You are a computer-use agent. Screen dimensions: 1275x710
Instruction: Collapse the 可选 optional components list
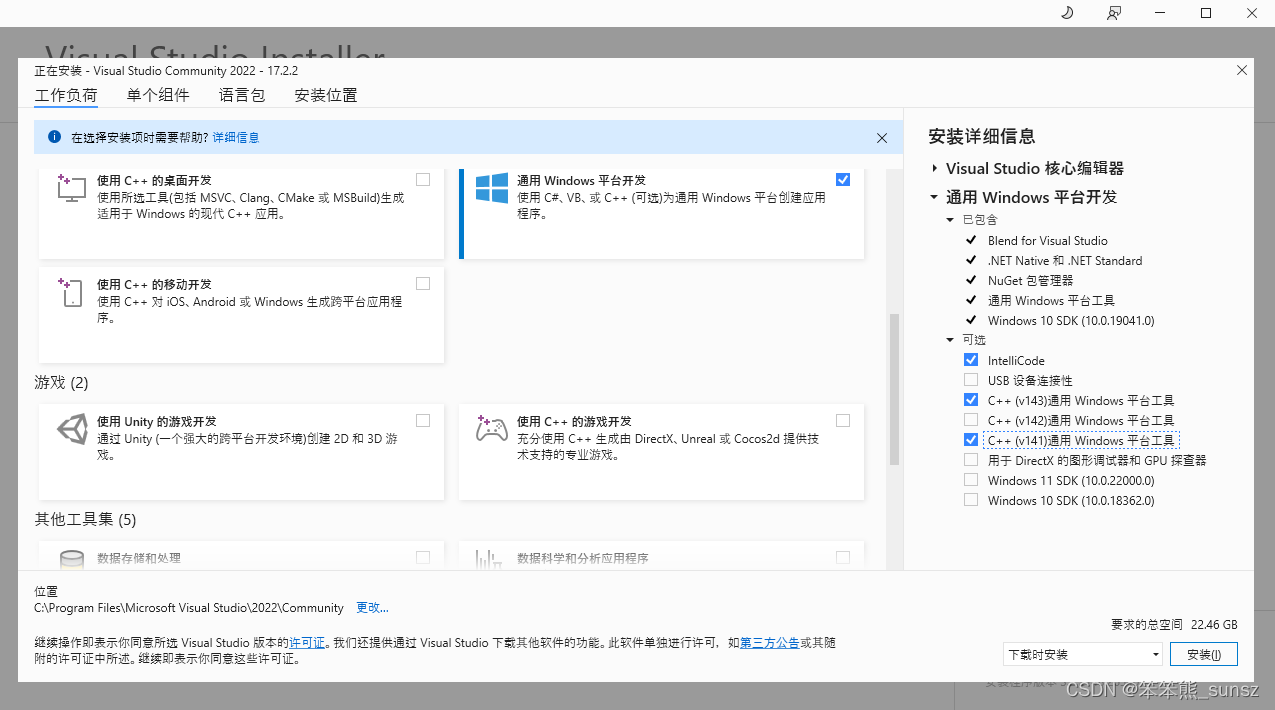click(950, 340)
